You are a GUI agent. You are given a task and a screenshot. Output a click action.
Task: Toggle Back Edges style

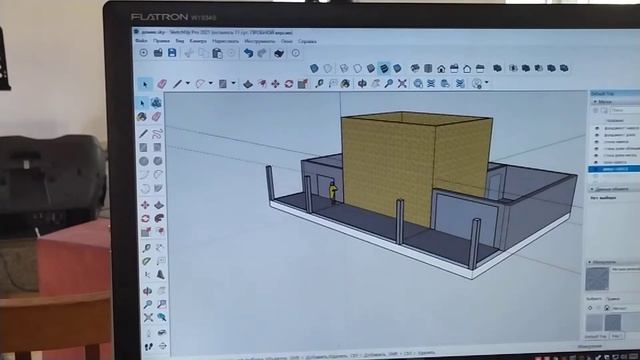[328, 68]
